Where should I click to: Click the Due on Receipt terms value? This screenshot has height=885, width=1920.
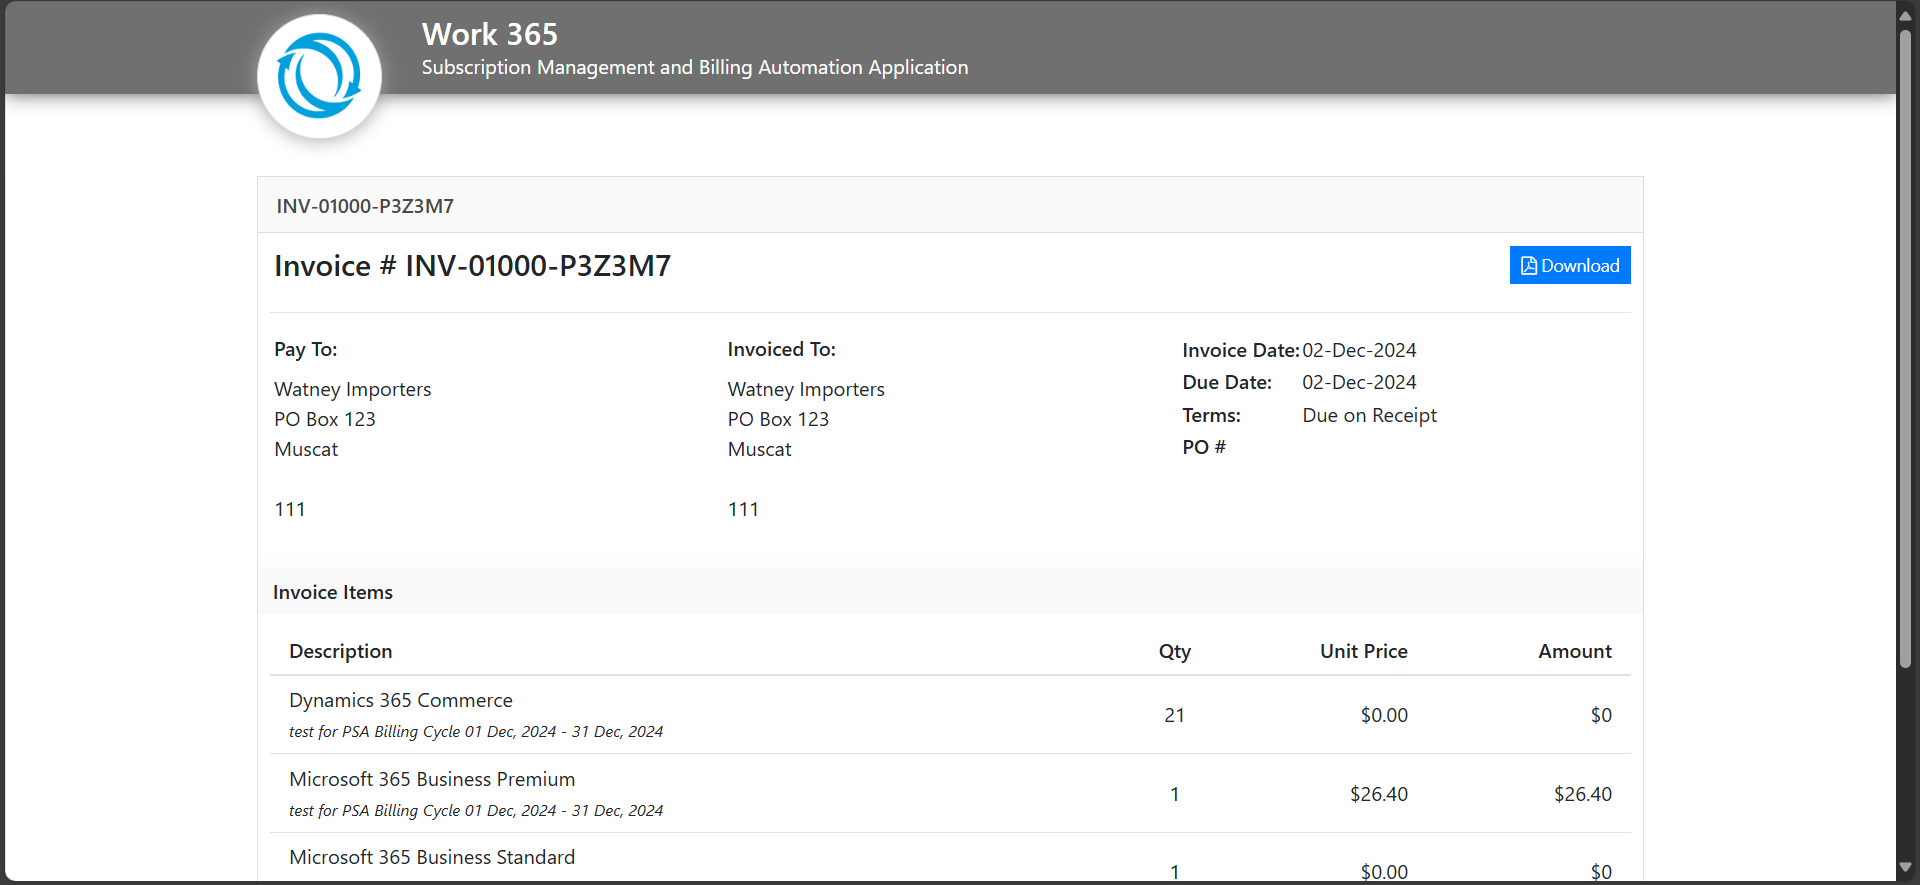click(1369, 415)
